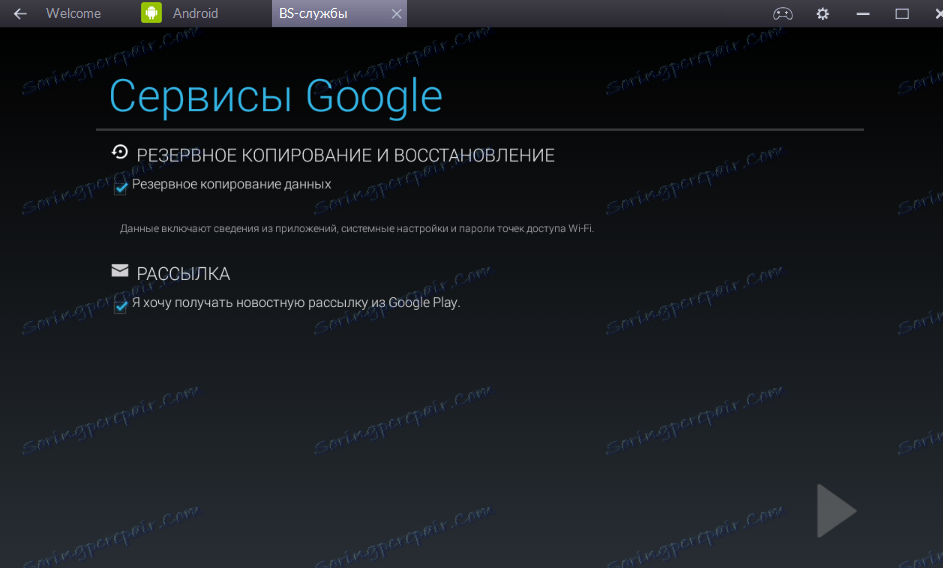Viewport: 943px width, 568px height.
Task: Maximize the BlueStacks window
Action: point(902,13)
